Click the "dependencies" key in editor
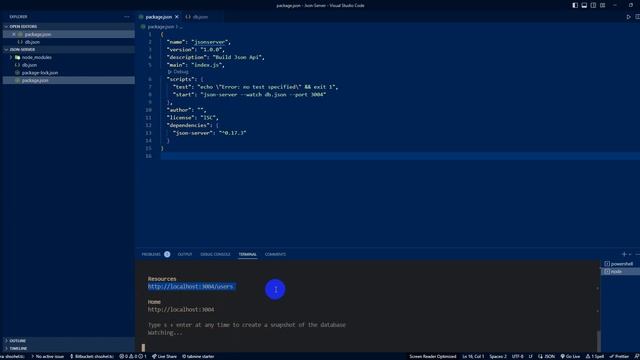640x360 pixels. click(189, 125)
